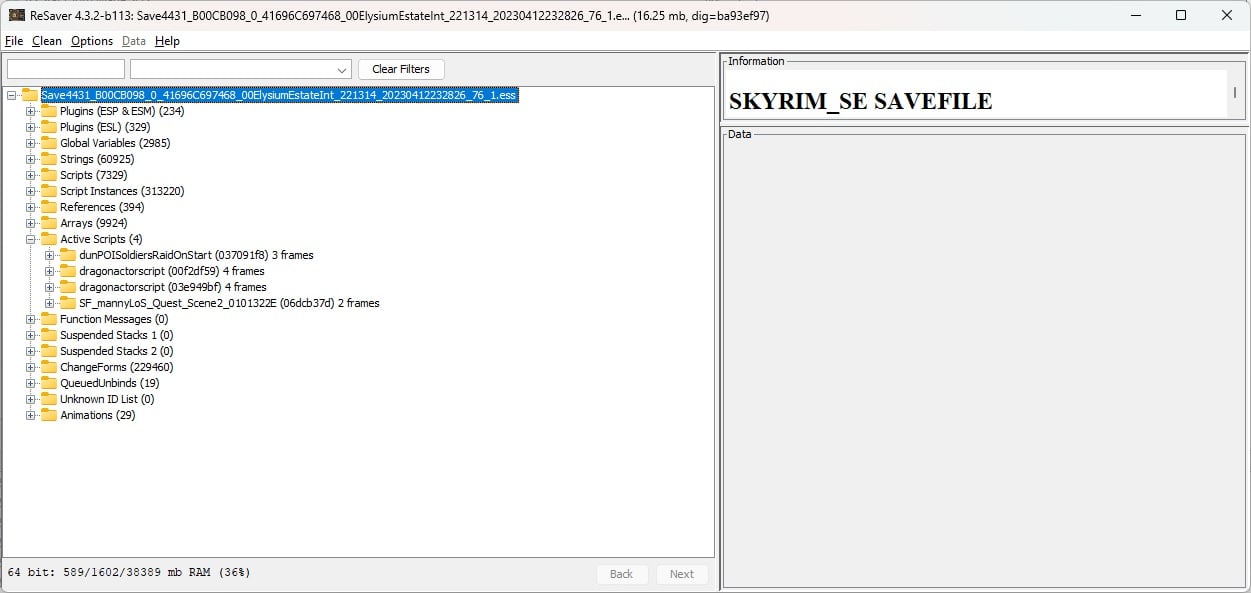
Task: Open the Help menu
Action: pos(167,41)
